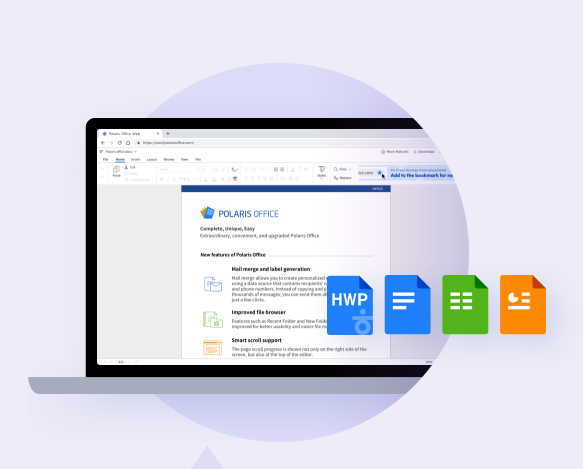Click the blue word document icon
The width and height of the screenshot is (583, 469).
(408, 305)
